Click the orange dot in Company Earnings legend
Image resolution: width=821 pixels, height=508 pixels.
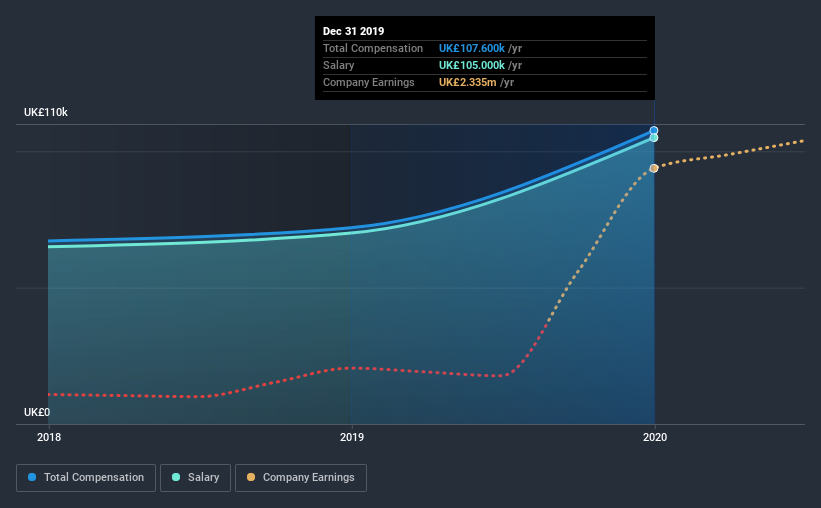[251, 477]
